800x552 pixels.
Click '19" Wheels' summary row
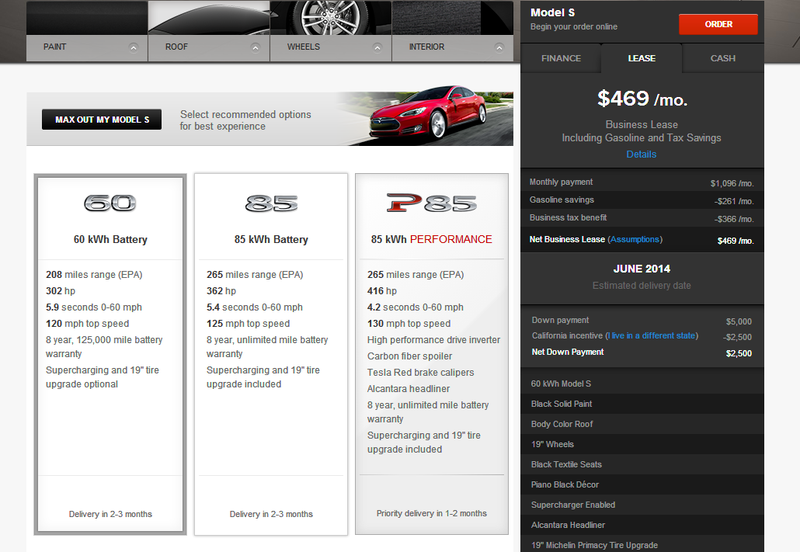tap(642, 444)
